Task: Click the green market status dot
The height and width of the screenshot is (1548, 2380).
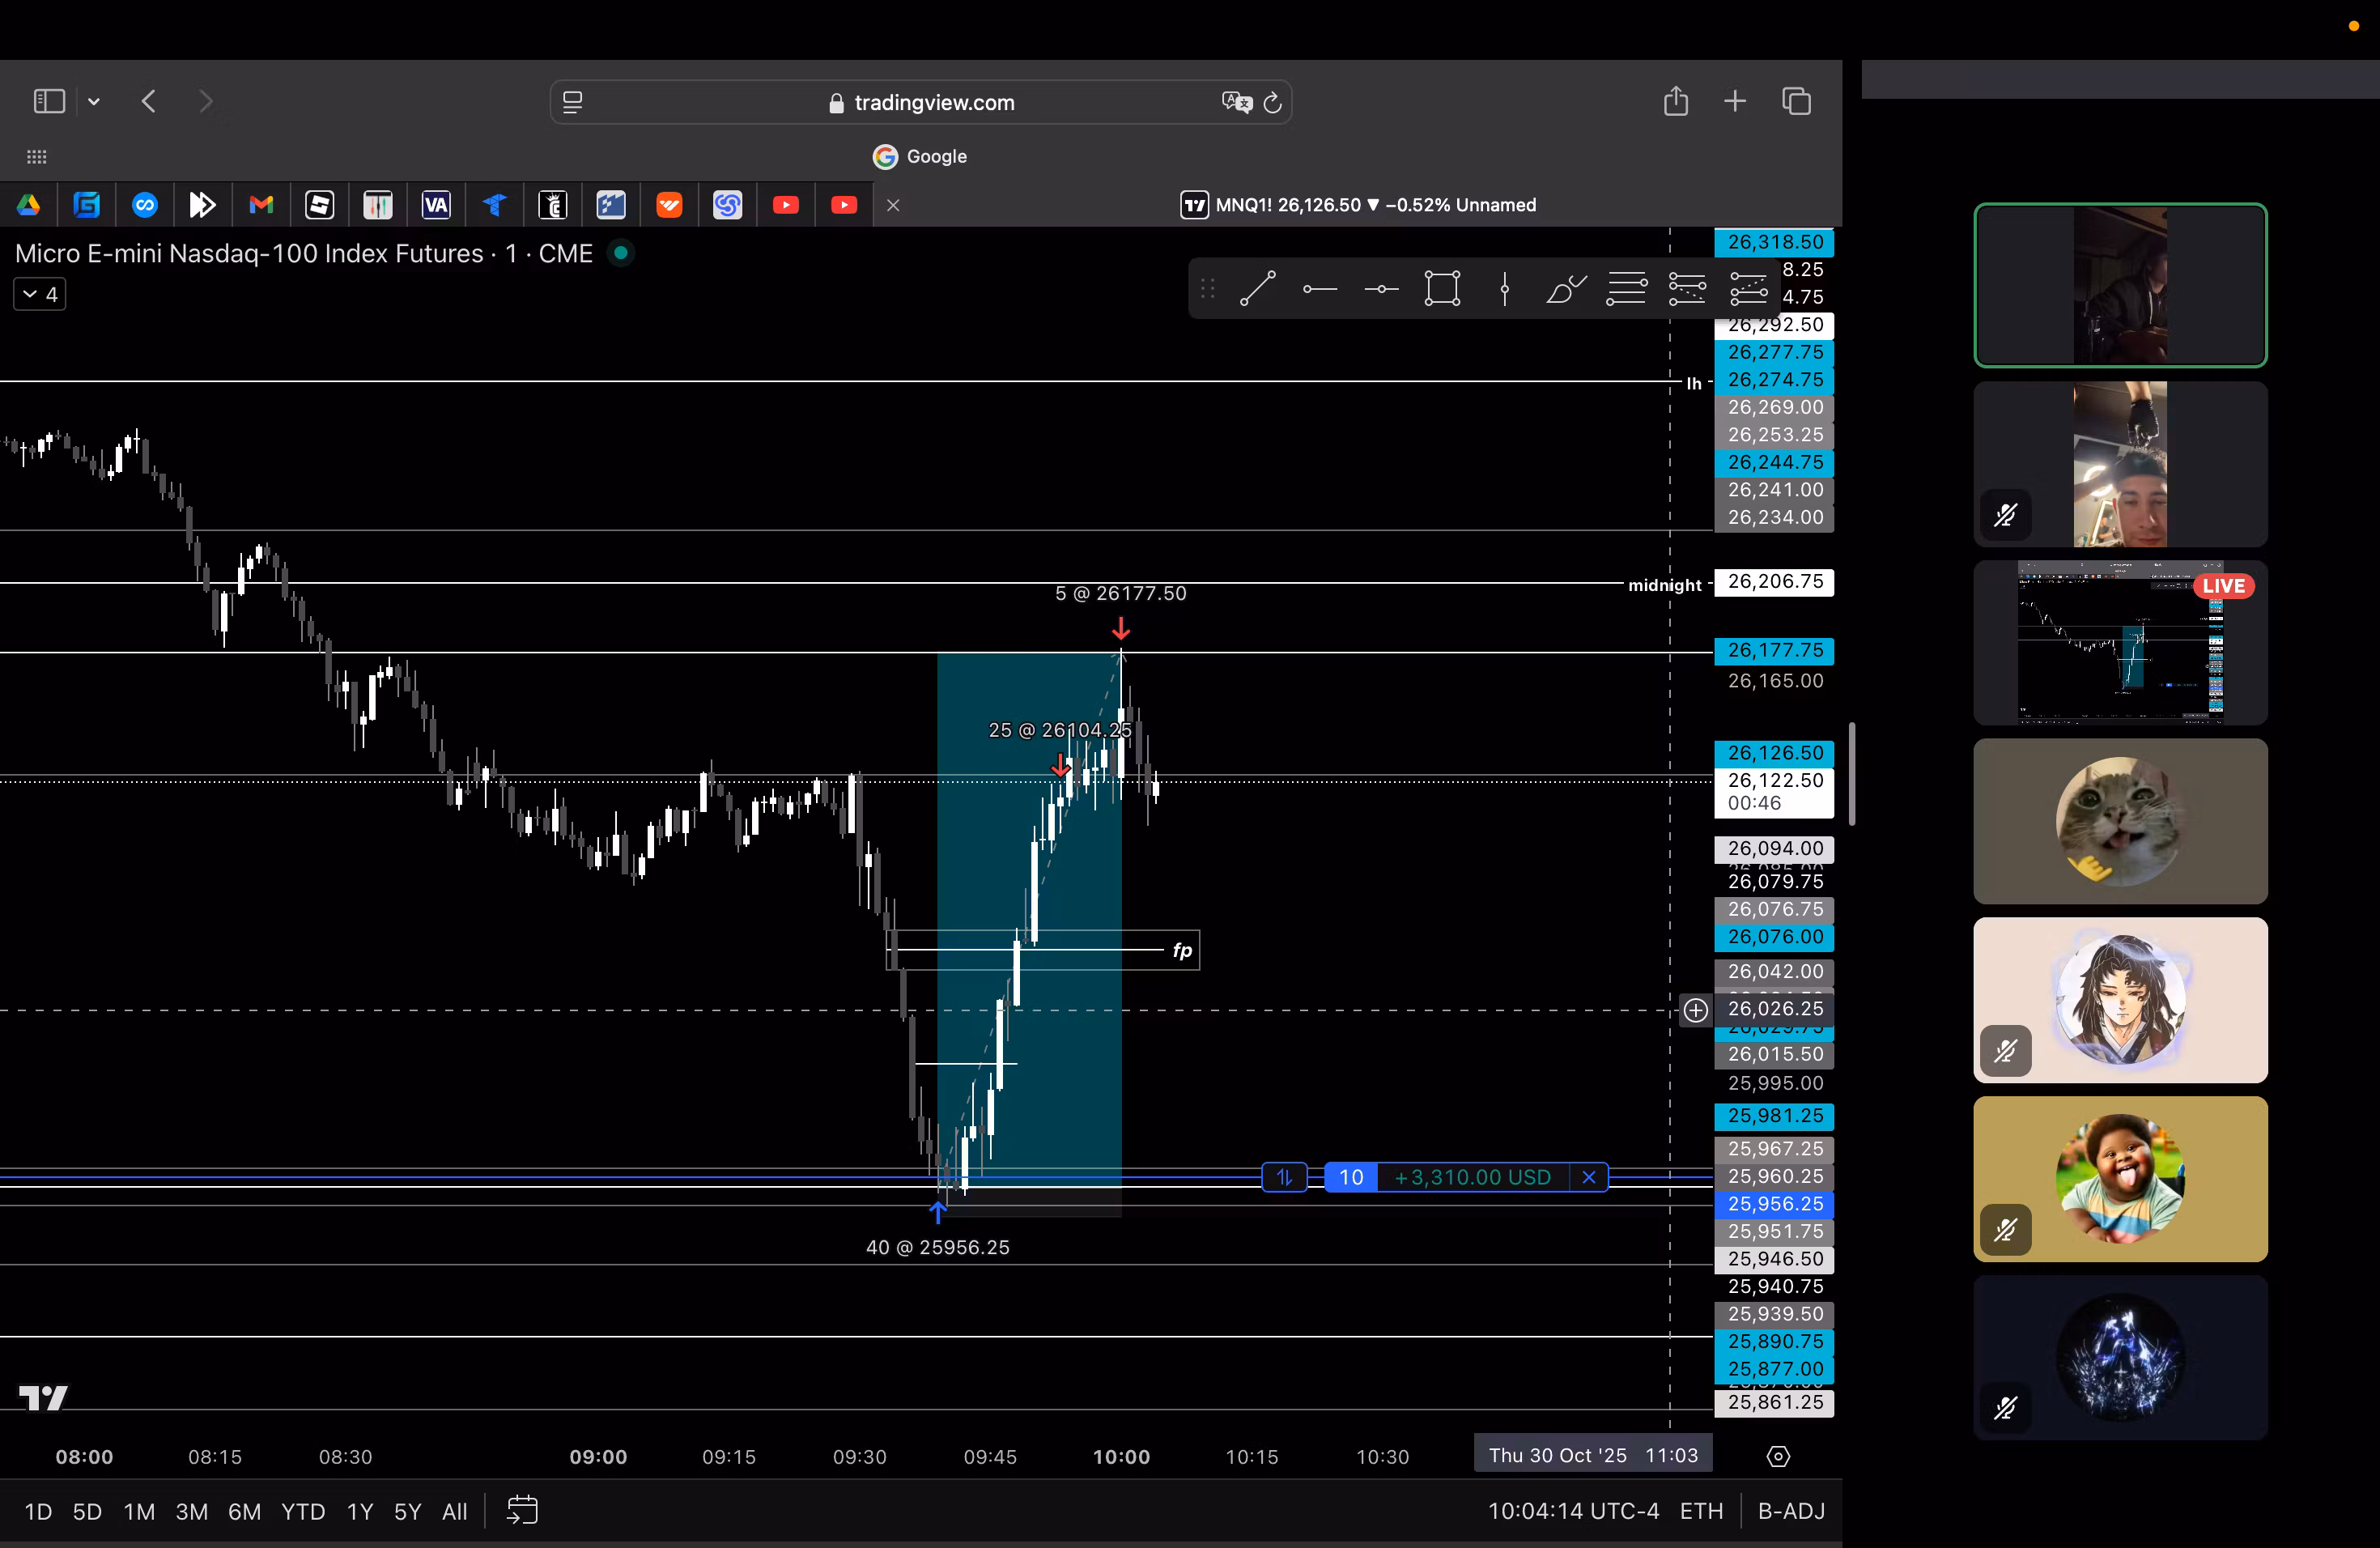Action: pyautogui.click(x=621, y=253)
